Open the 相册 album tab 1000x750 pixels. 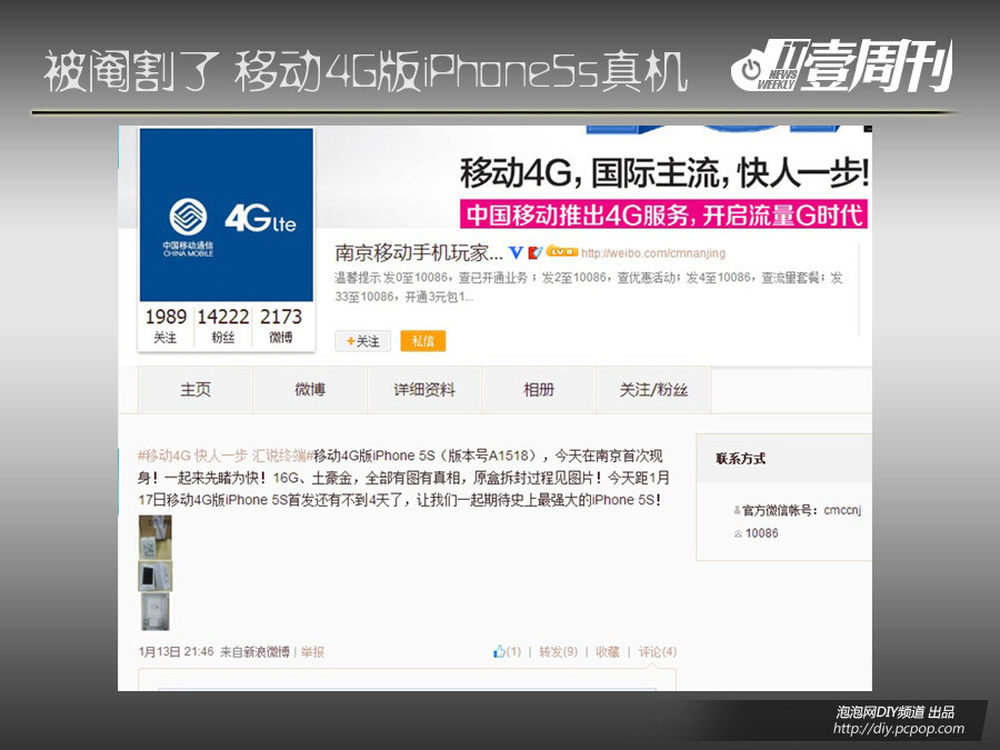[539, 390]
